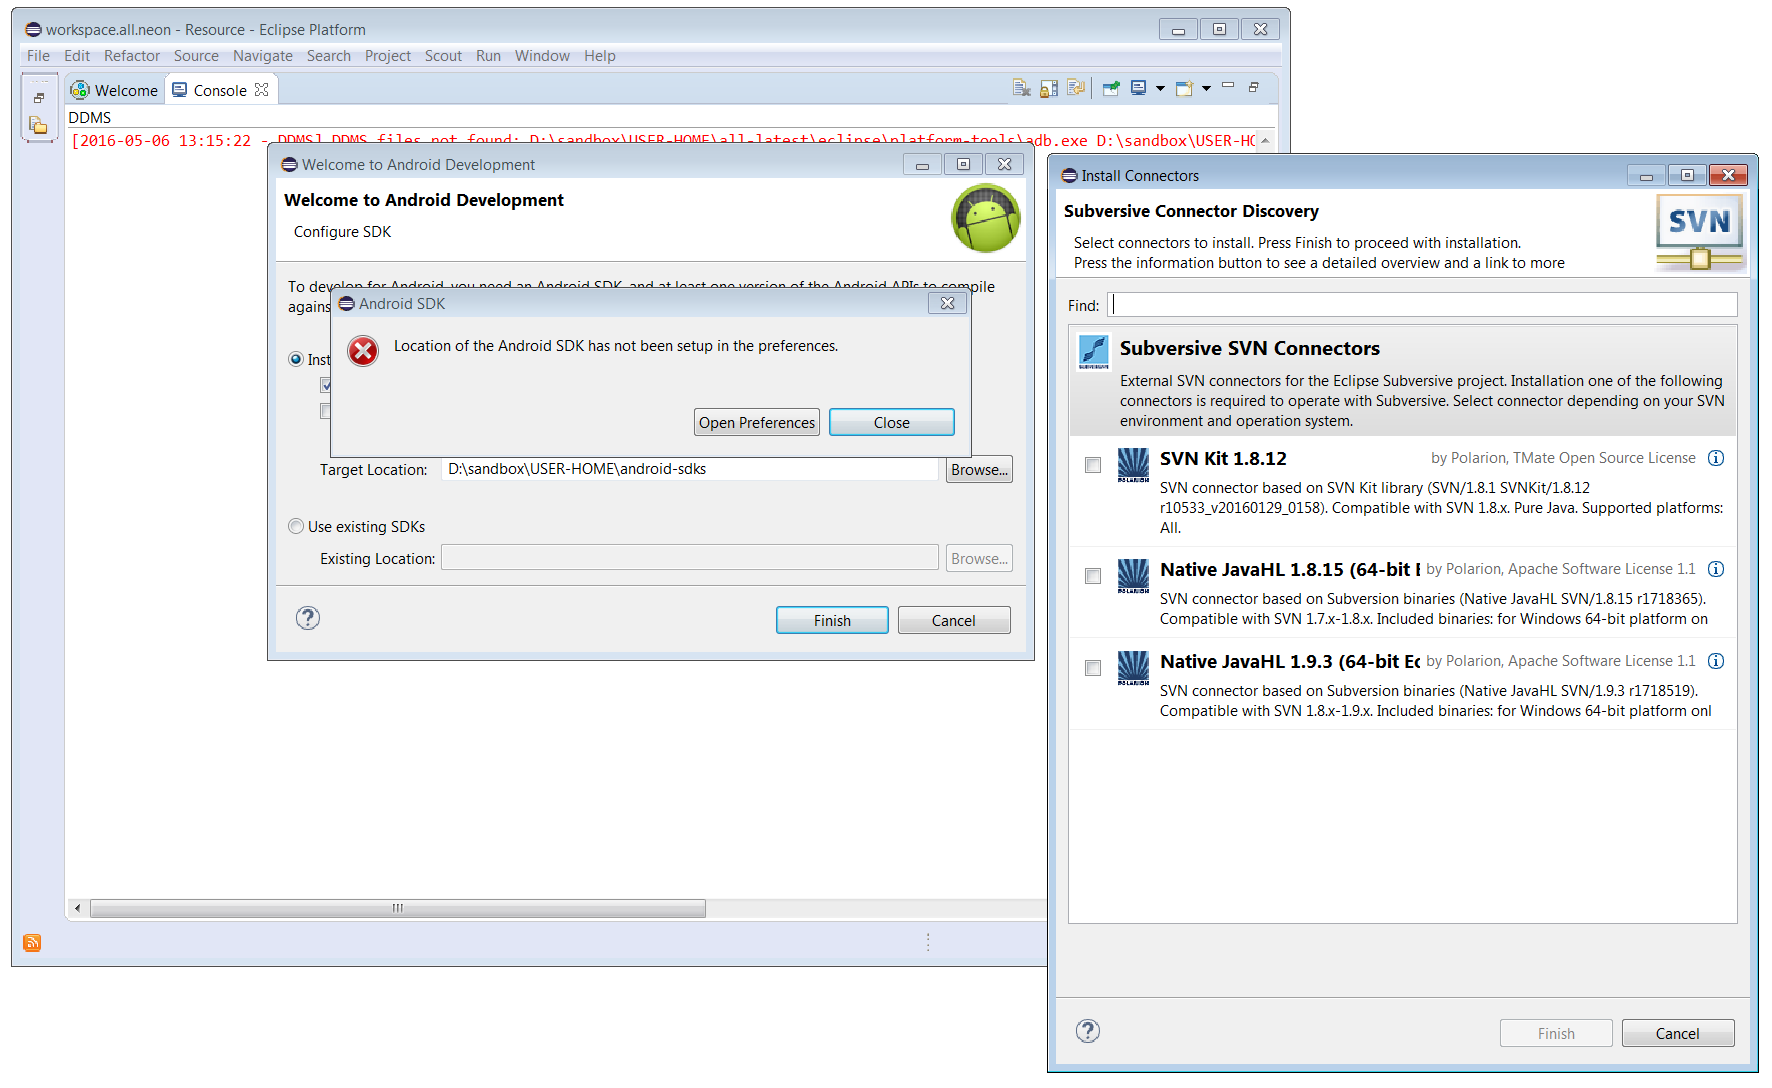Expand the Display Selected Console dropdown arrow

pyautogui.click(x=1160, y=88)
